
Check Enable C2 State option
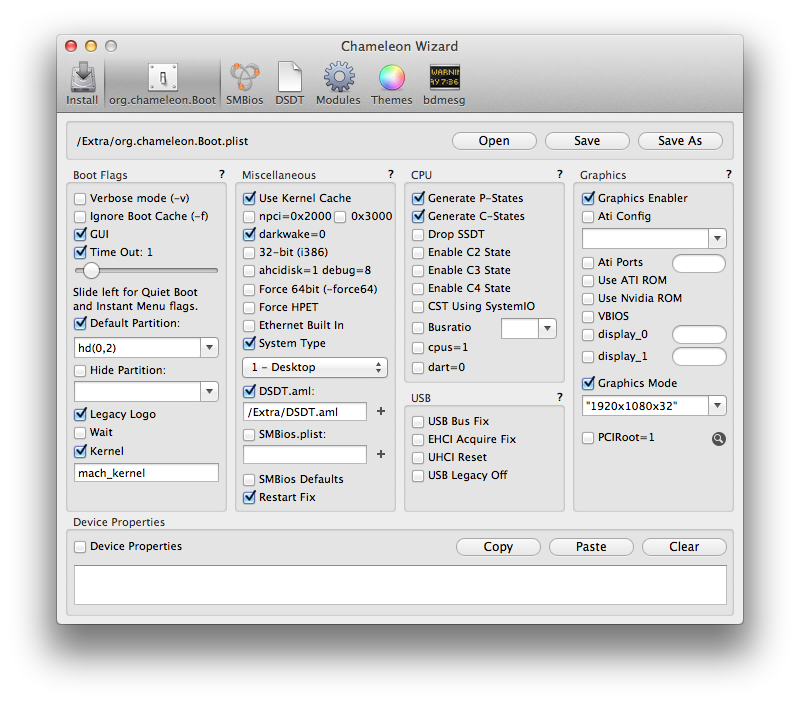(x=418, y=253)
